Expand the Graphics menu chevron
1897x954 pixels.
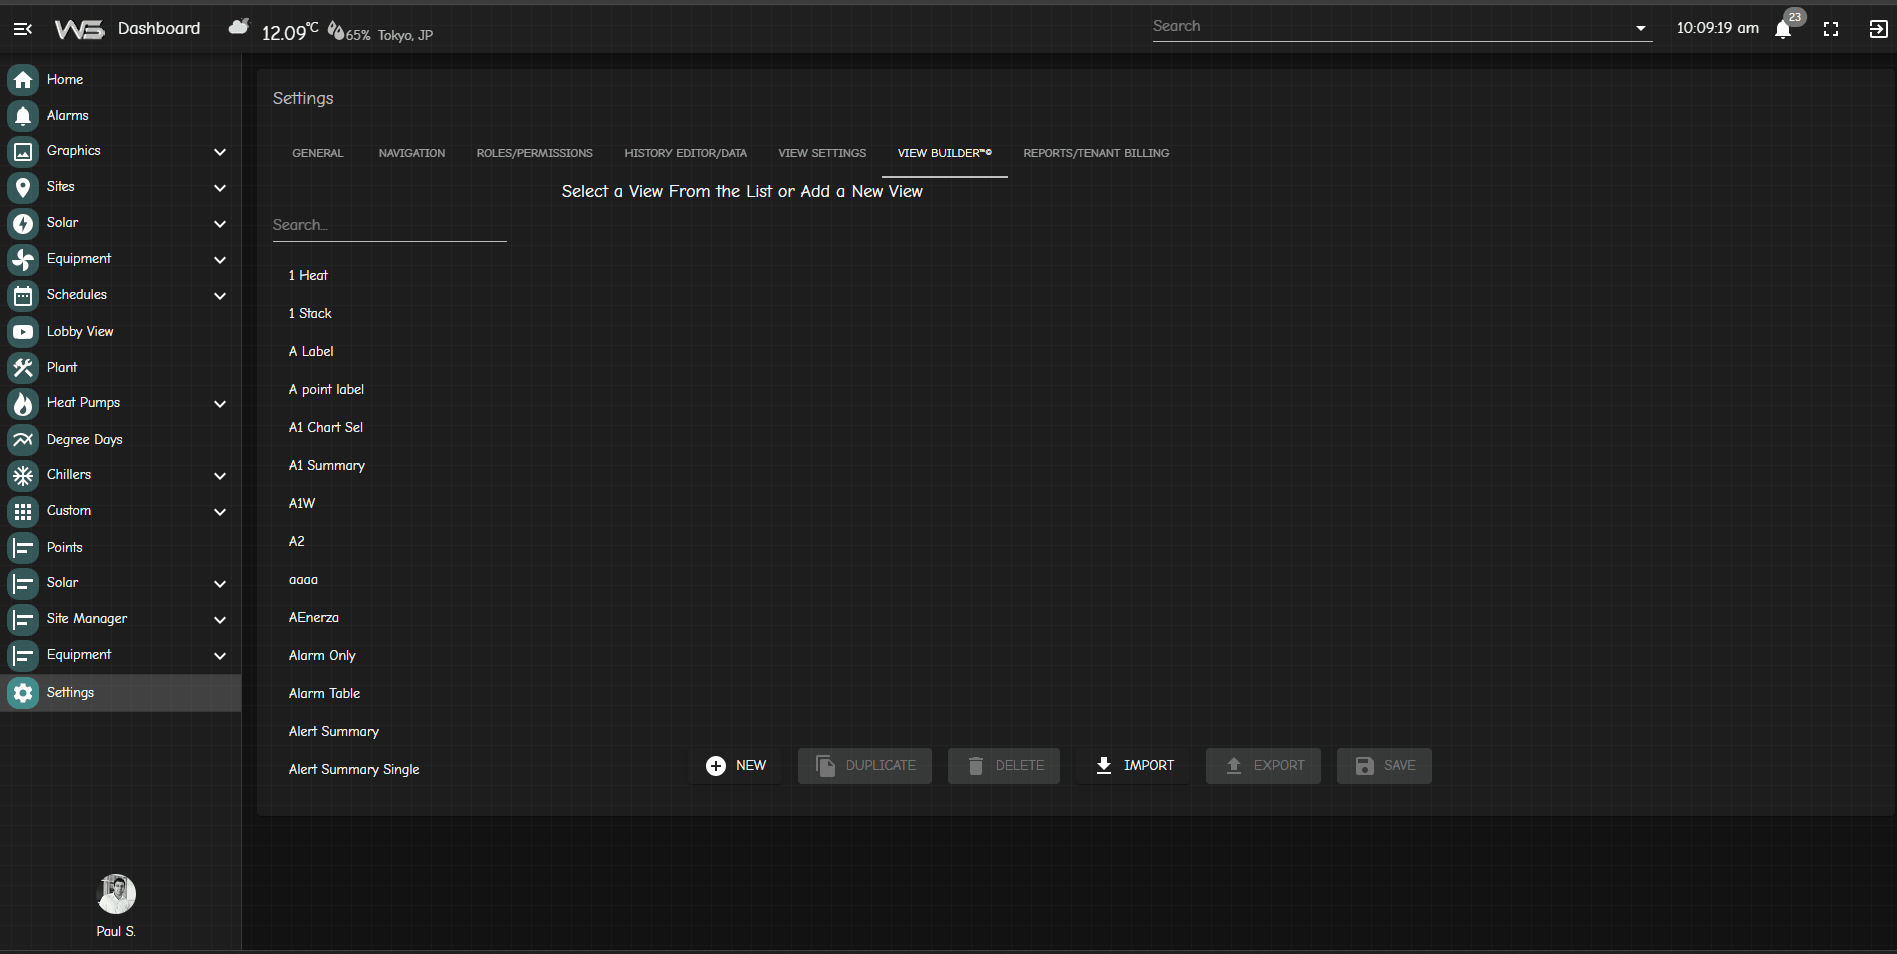220,152
